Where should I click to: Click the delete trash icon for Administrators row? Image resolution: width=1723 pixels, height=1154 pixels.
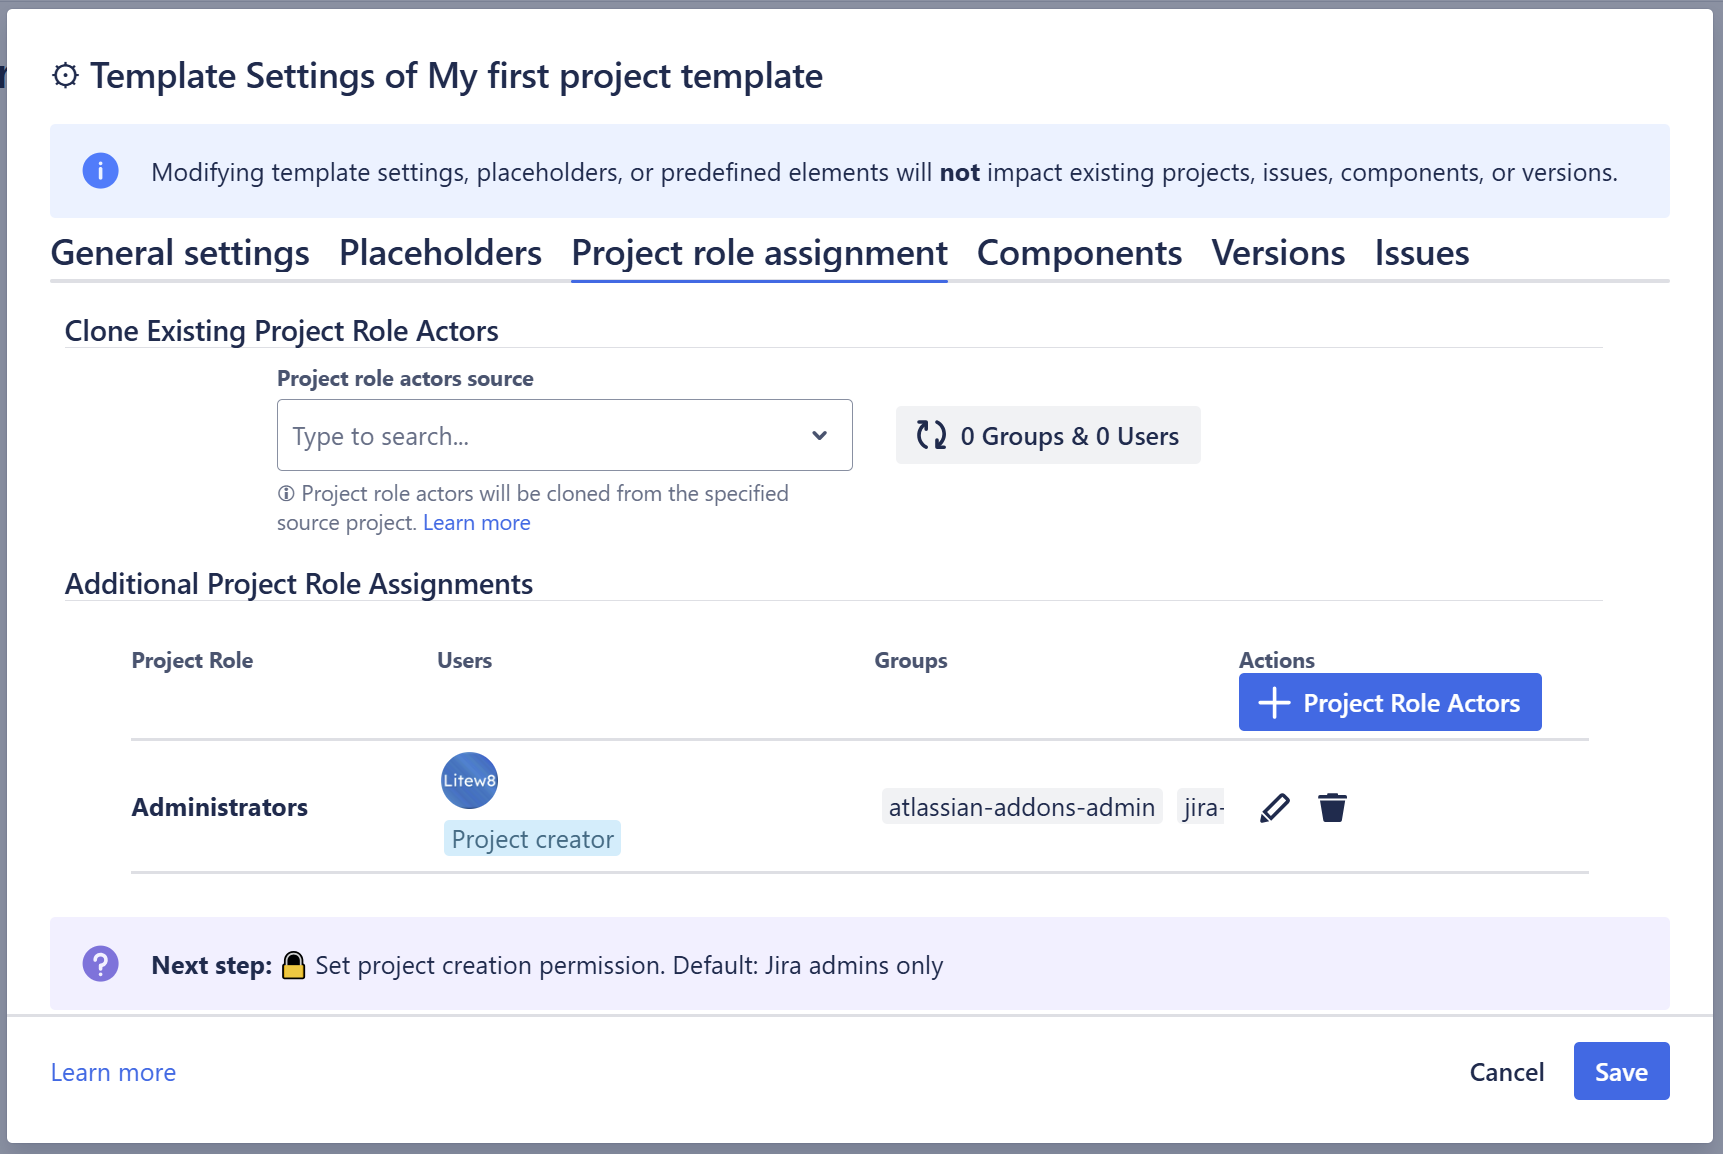(x=1331, y=807)
